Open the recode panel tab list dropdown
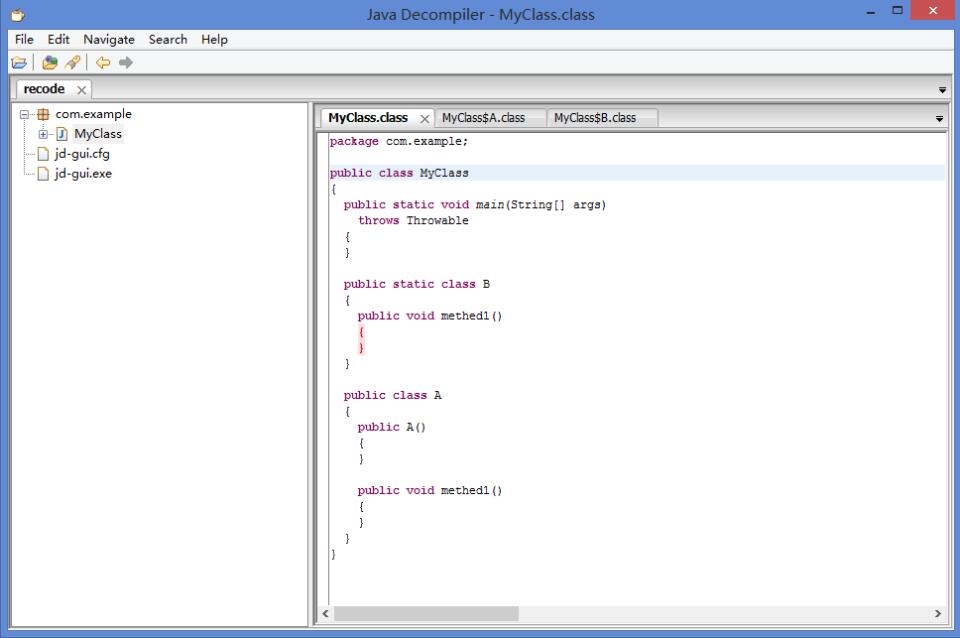 pyautogui.click(x=942, y=90)
